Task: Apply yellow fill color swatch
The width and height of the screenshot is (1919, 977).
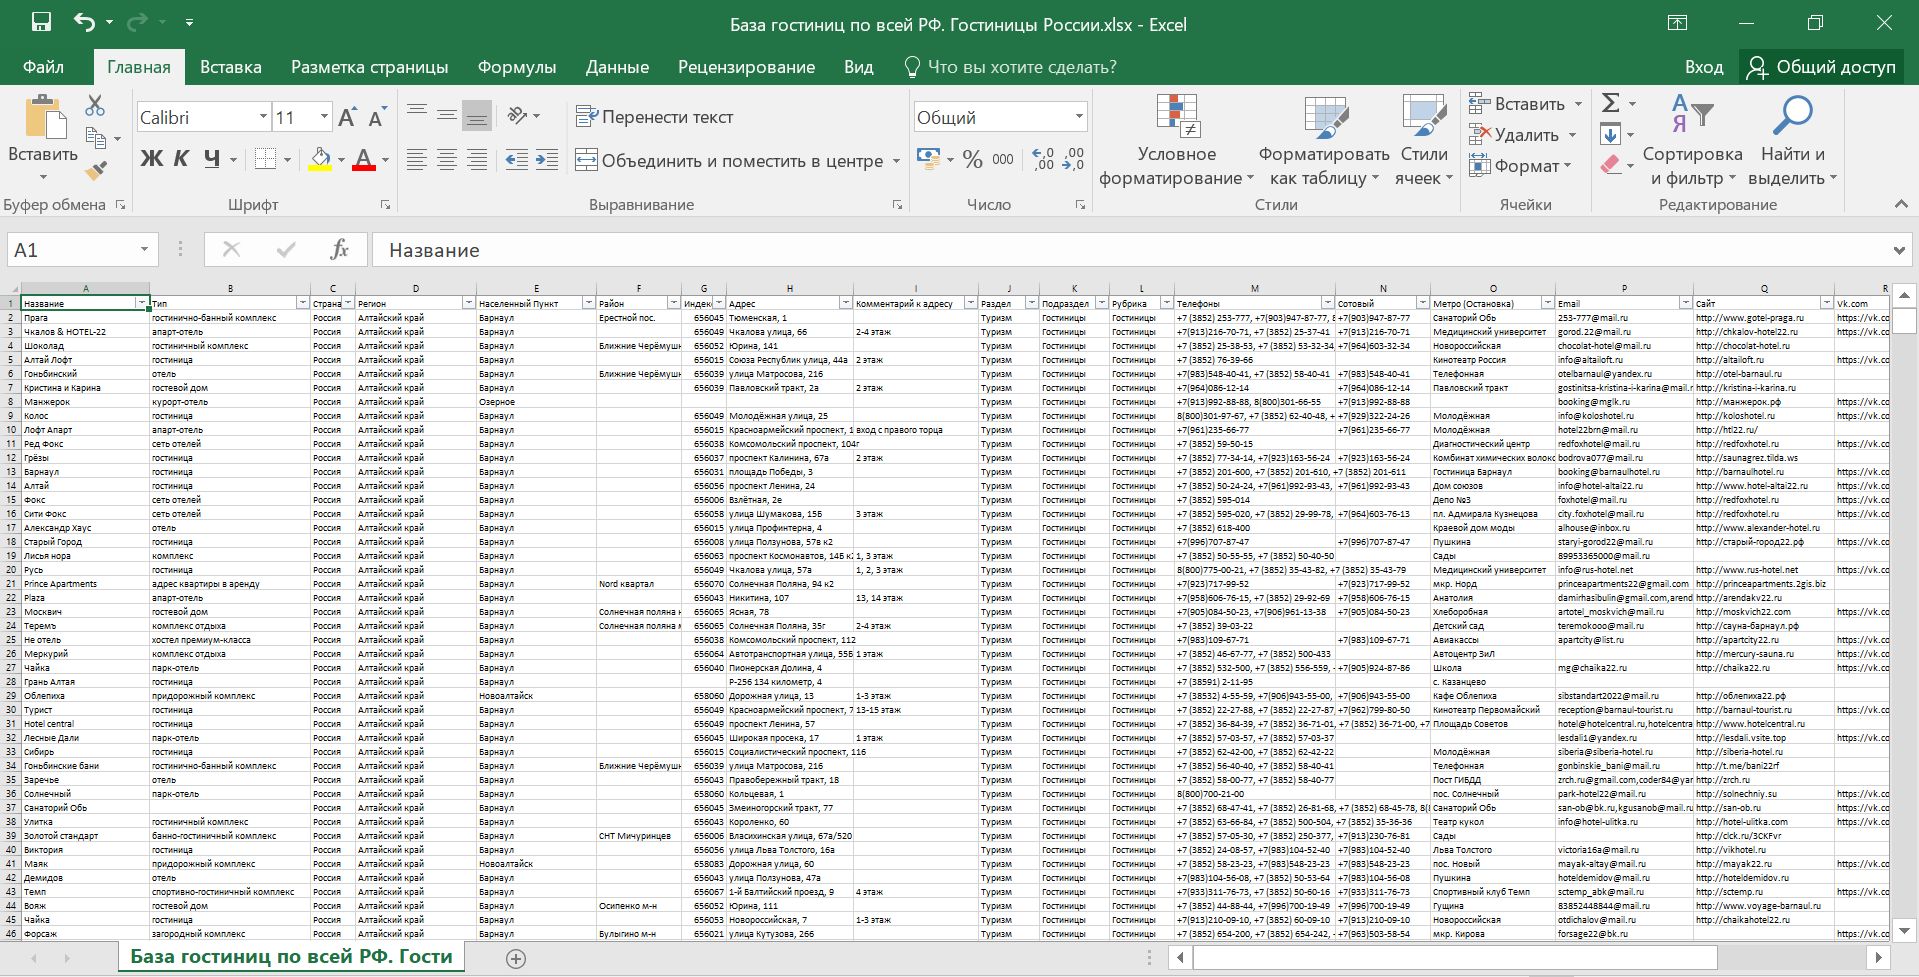Action: [x=320, y=160]
